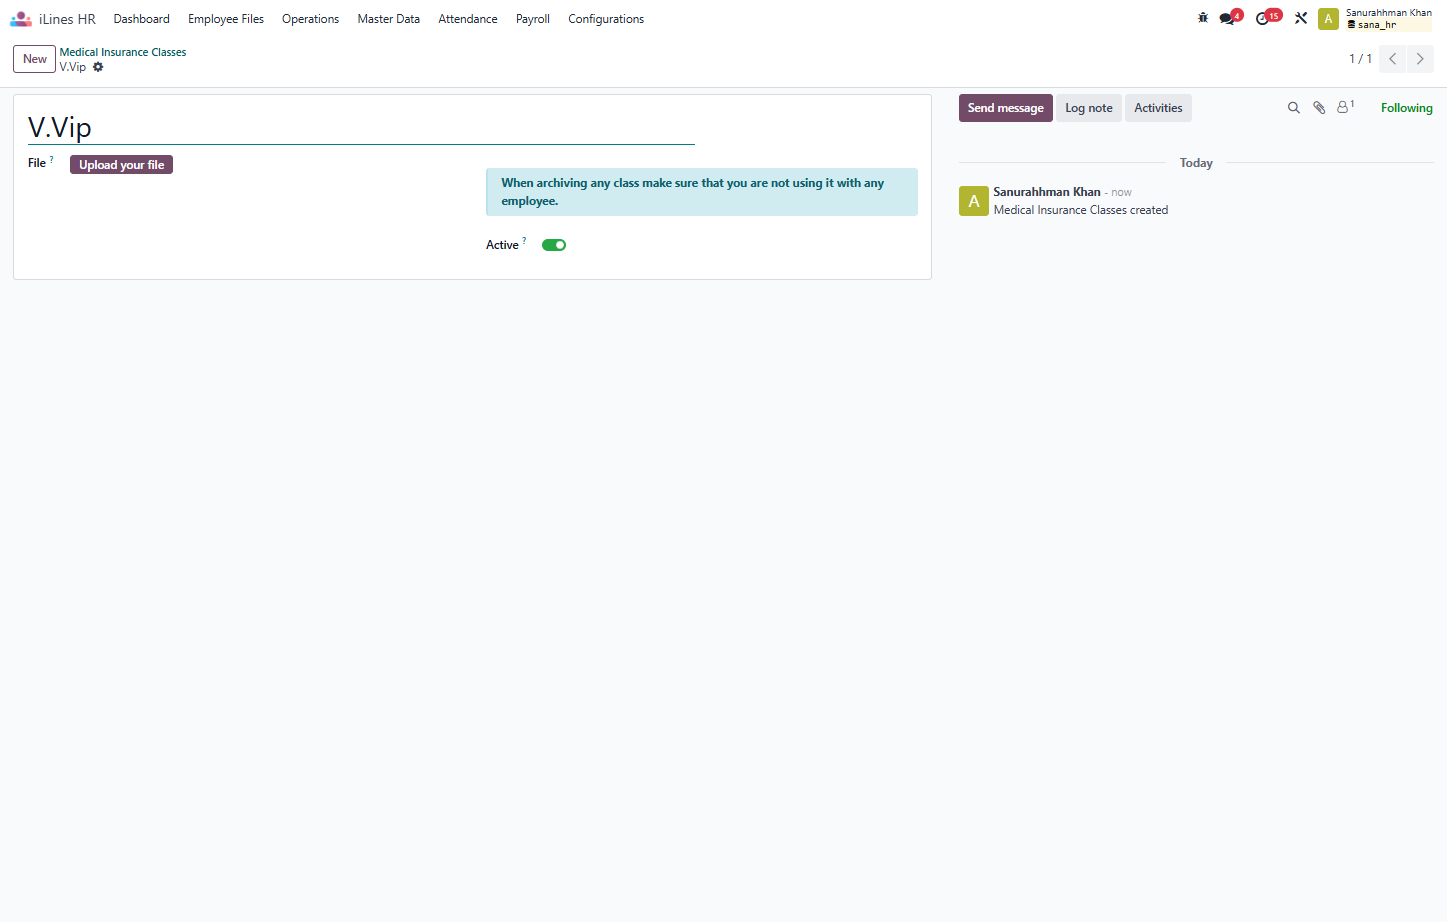Viewport: 1447px width, 922px height.
Task: Show followers with the person icon
Action: tap(1345, 107)
